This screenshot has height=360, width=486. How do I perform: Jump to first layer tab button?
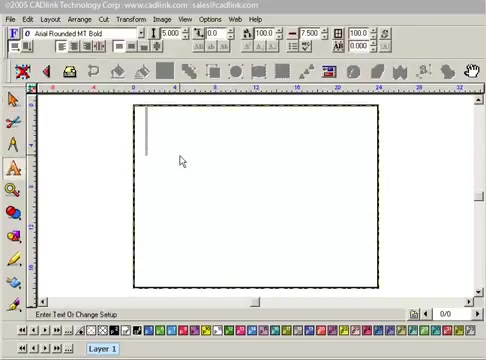point(22,349)
